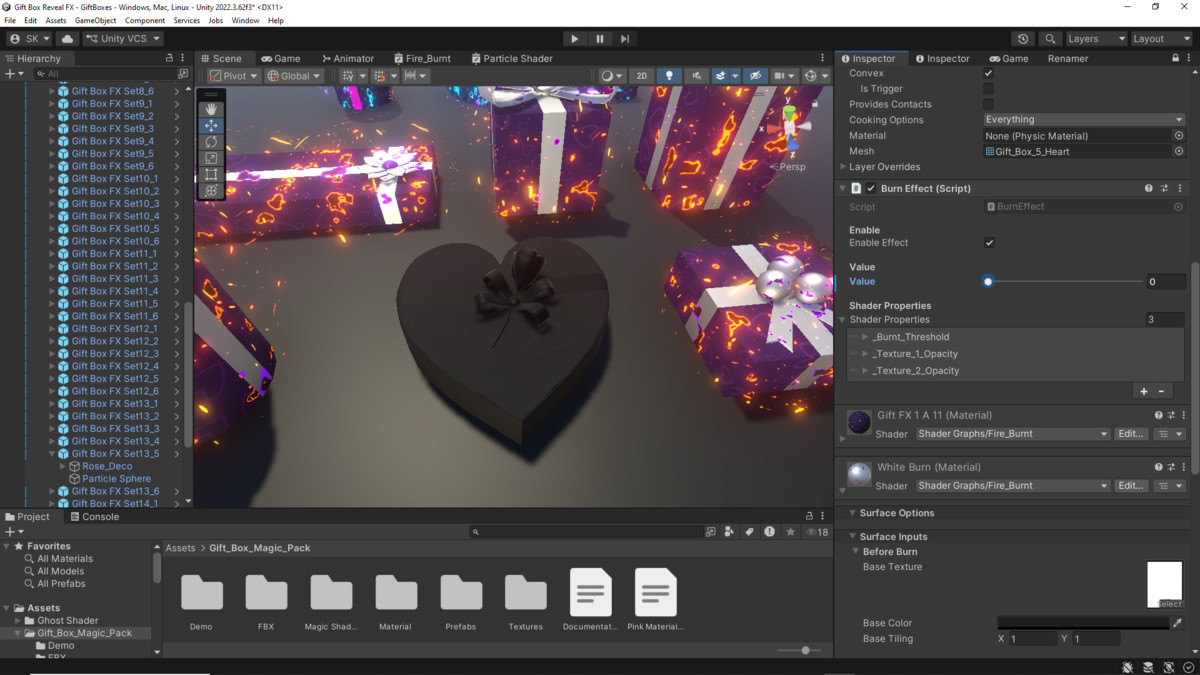The height and width of the screenshot is (675, 1200).
Task: Uncheck the Enable Effect checkbox
Action: [x=989, y=243]
